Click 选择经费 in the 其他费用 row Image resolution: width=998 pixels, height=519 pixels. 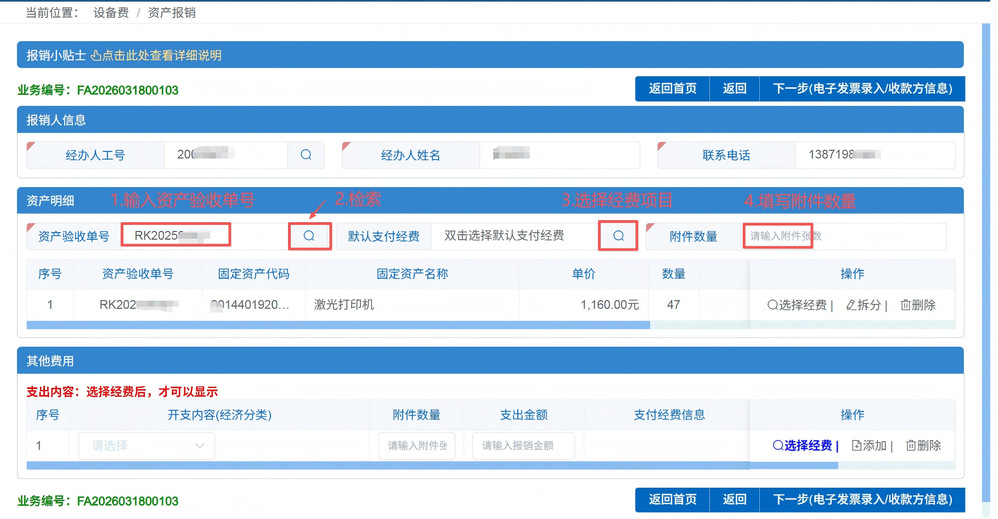pyautogui.click(x=803, y=446)
